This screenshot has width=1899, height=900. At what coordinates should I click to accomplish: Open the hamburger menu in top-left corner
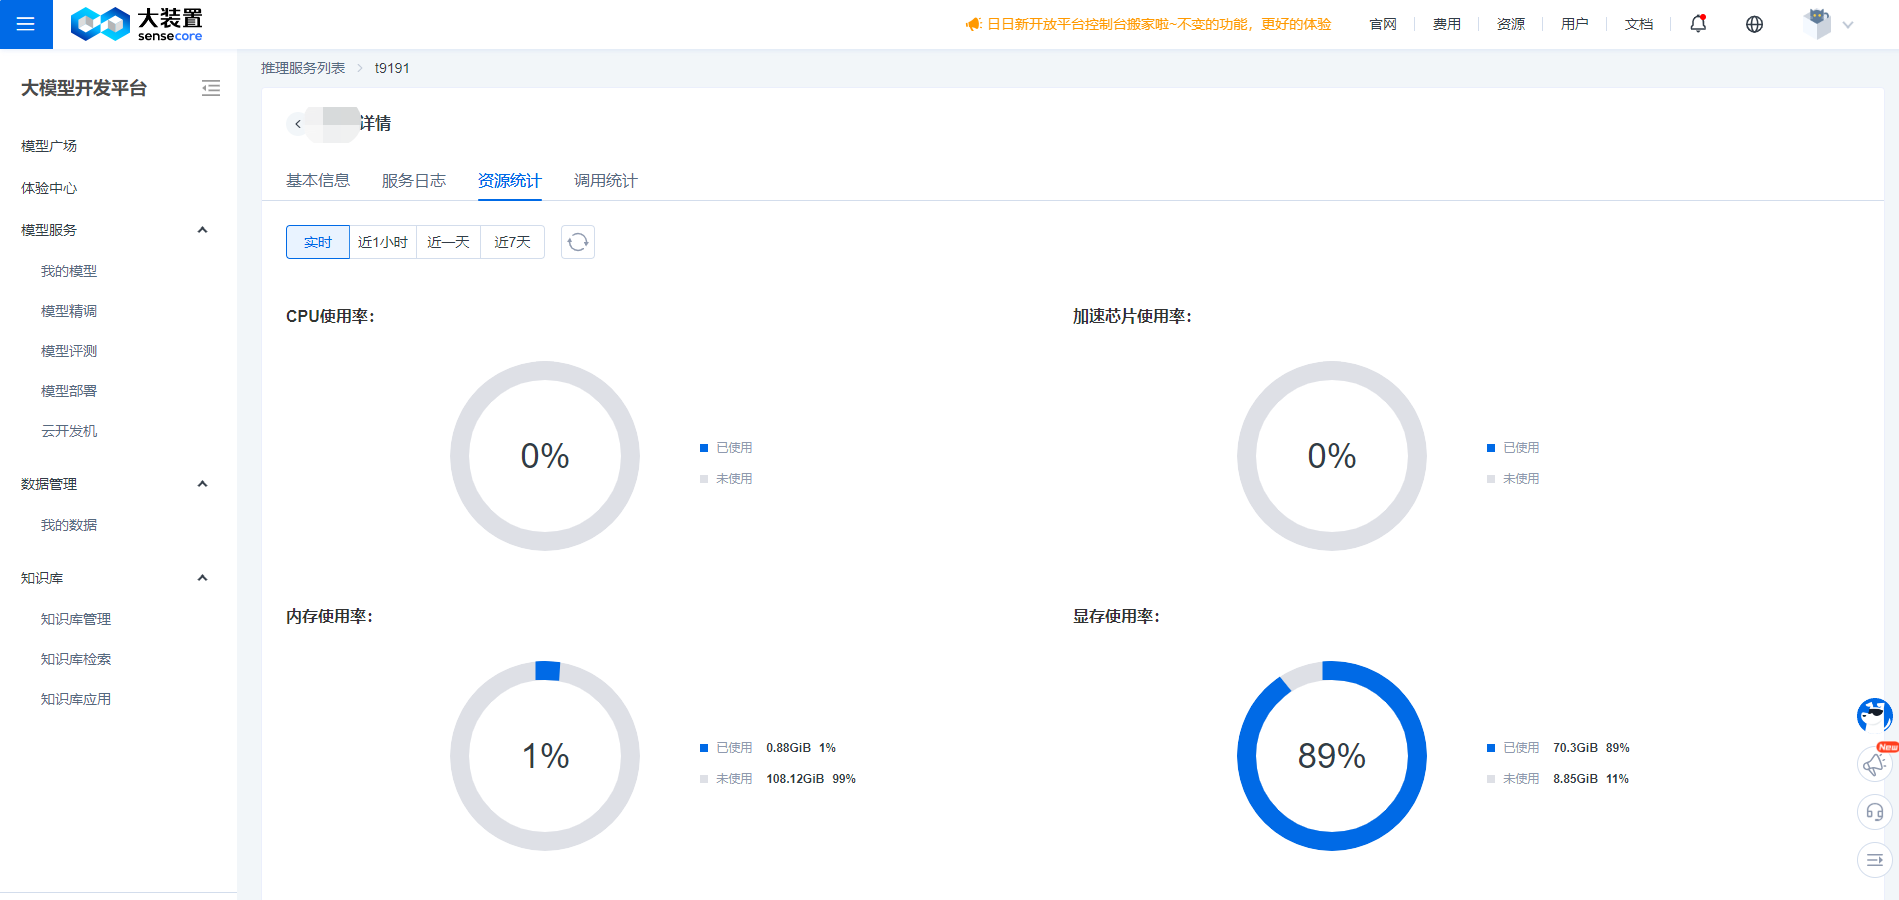(26, 24)
